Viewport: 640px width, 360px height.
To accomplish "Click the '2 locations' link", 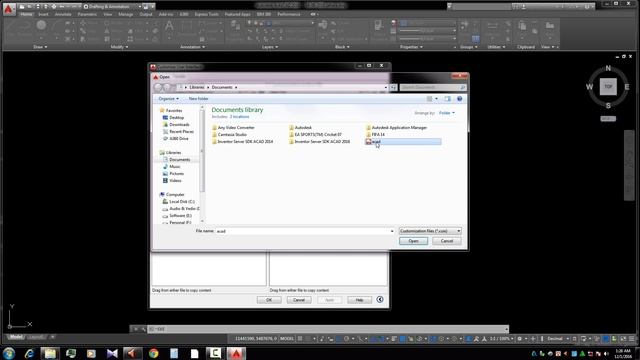I will coord(239,117).
